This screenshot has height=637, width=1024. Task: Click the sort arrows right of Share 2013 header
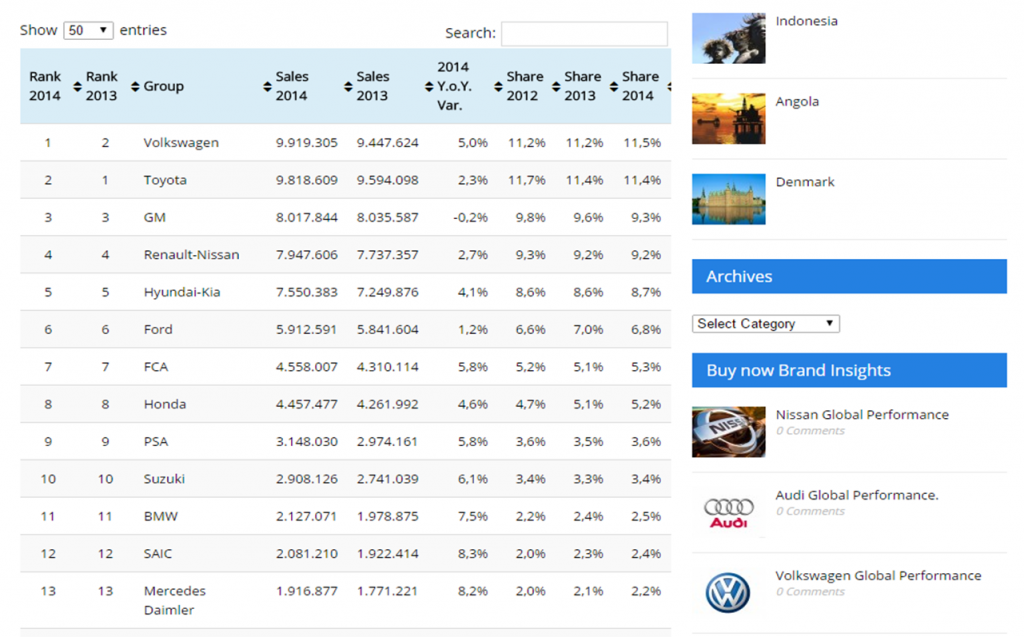coord(613,86)
